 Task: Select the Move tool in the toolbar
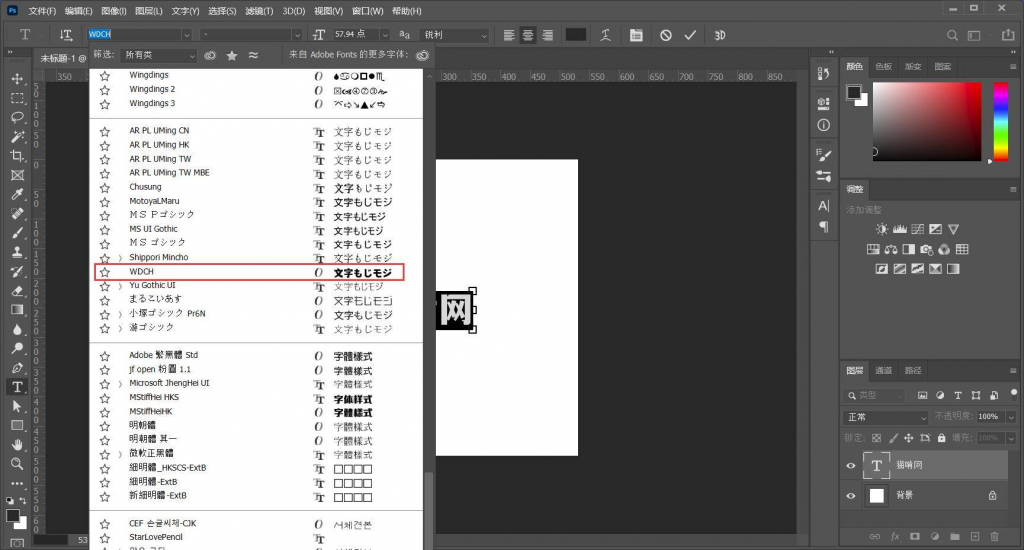(17, 79)
